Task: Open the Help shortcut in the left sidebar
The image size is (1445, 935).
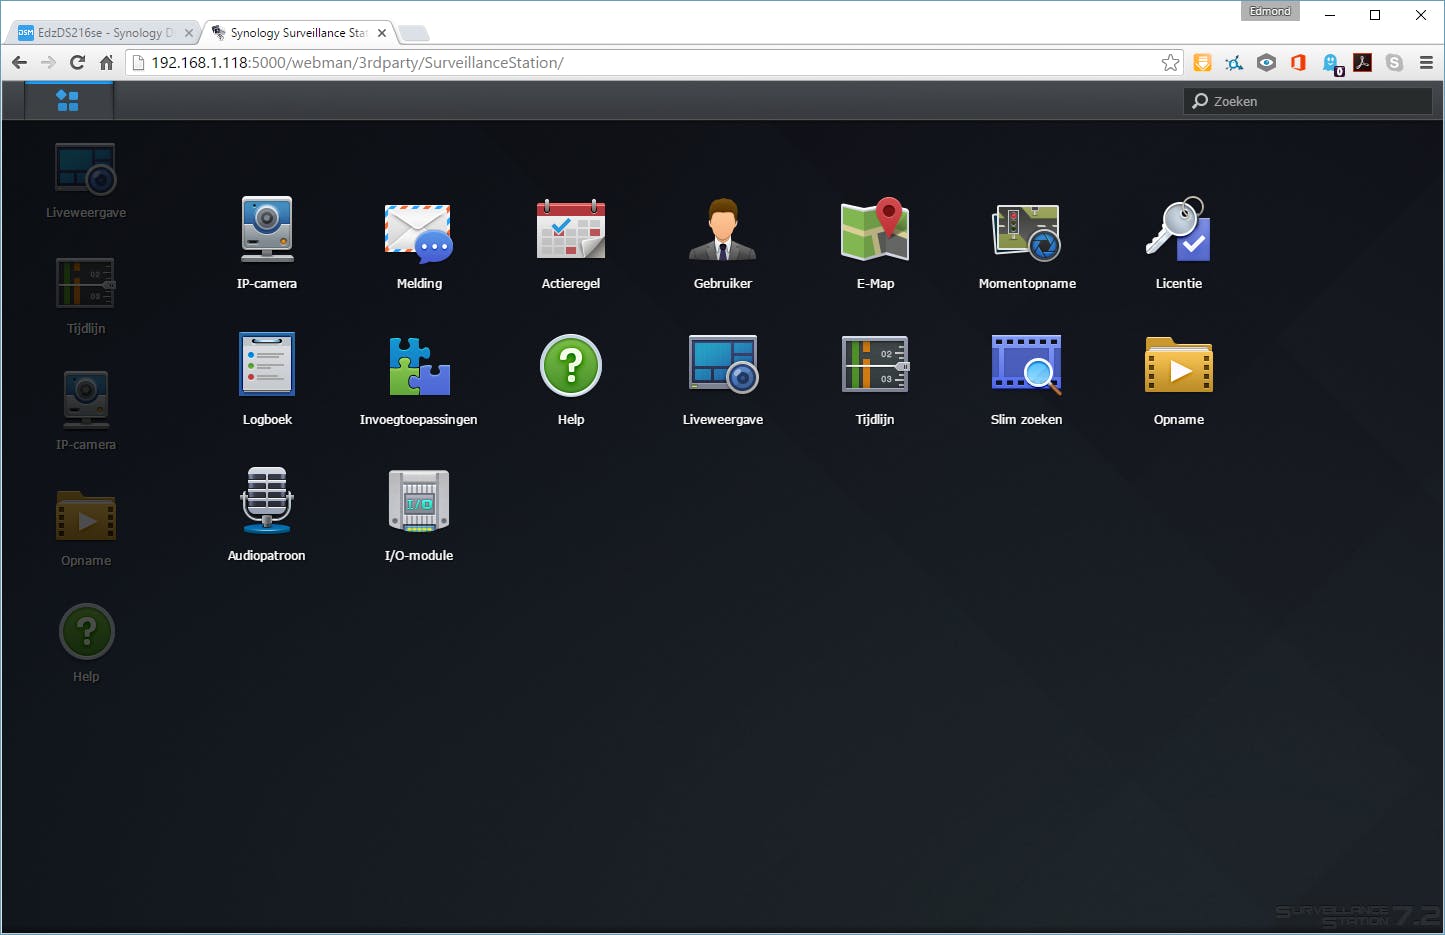Action: 86,632
